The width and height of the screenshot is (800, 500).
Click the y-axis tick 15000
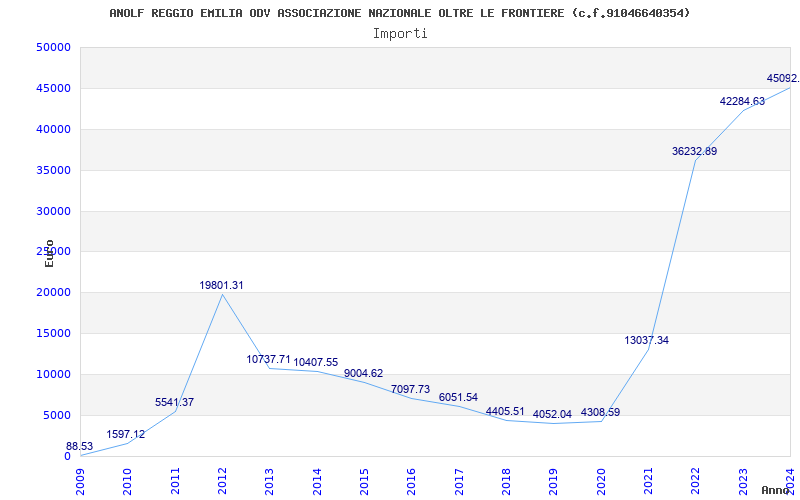(54, 334)
